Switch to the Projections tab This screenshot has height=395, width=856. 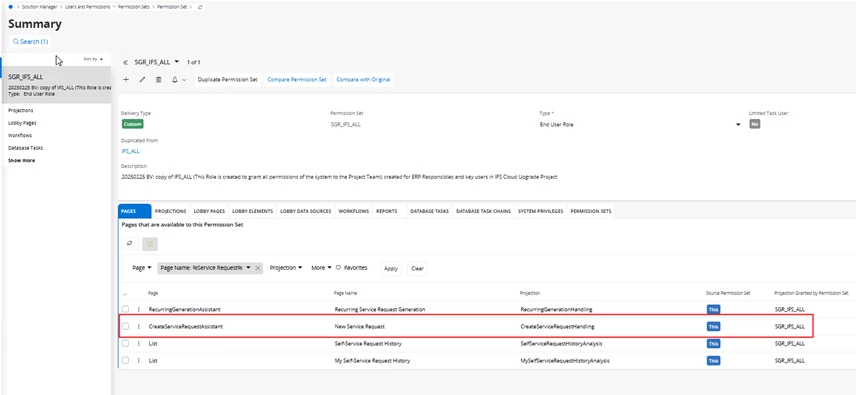[170, 211]
